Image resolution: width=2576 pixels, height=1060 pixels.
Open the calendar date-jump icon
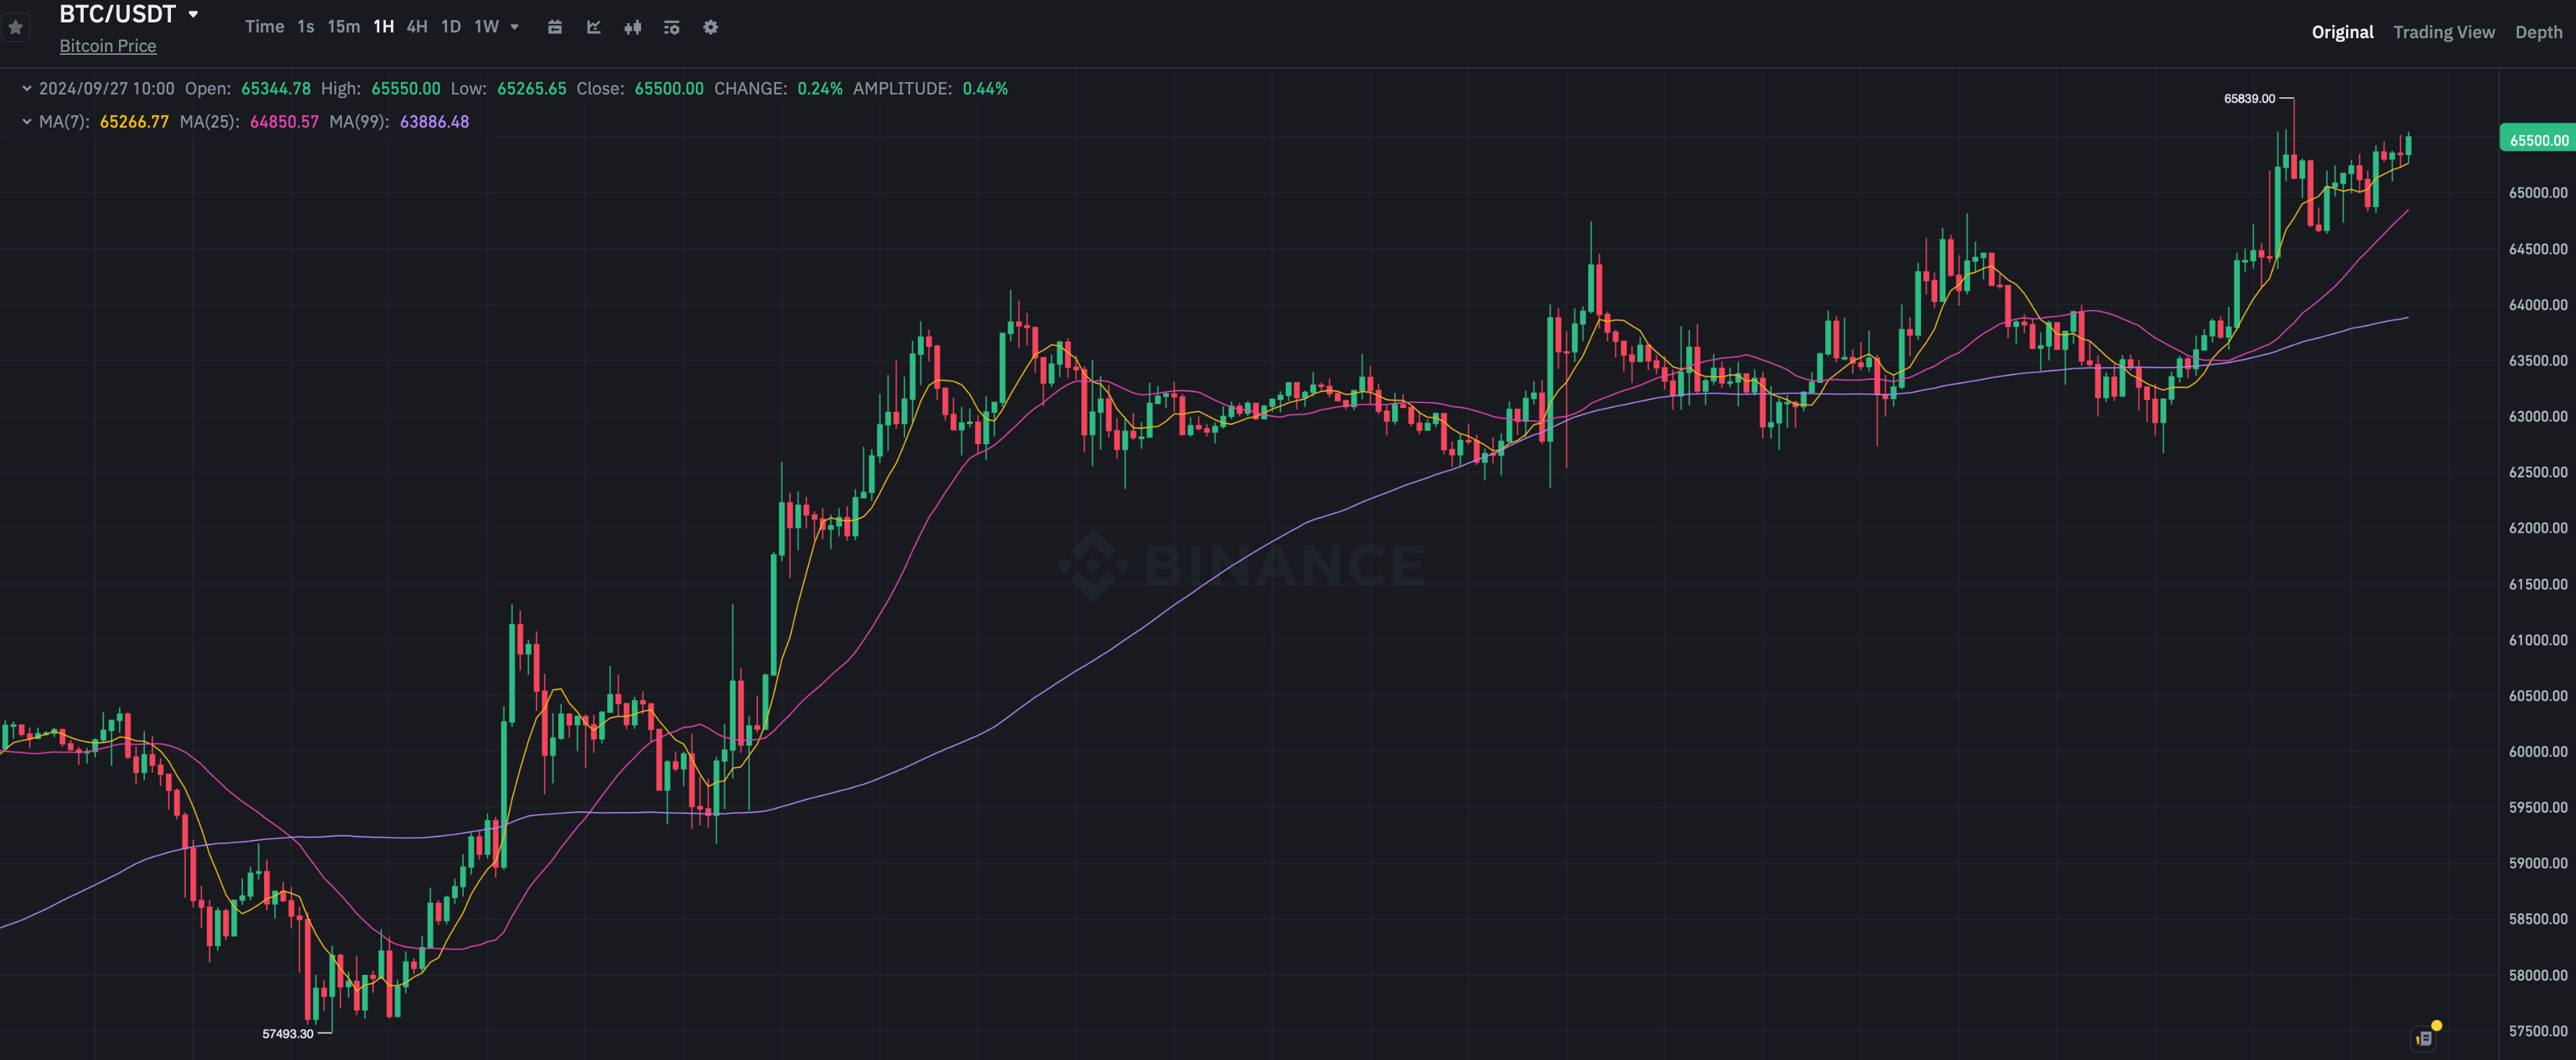point(555,27)
